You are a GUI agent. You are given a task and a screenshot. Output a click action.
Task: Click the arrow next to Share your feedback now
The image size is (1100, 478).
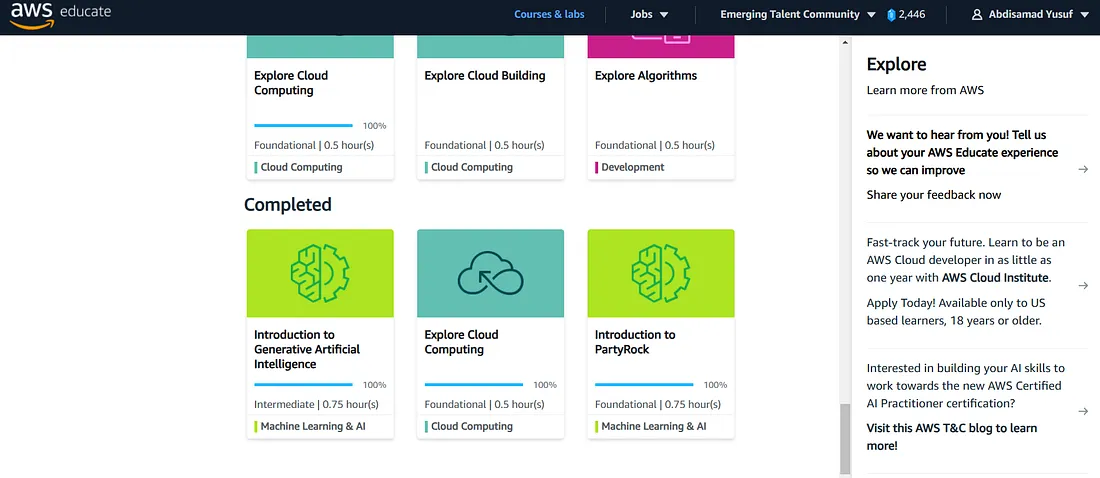pyautogui.click(x=1083, y=169)
